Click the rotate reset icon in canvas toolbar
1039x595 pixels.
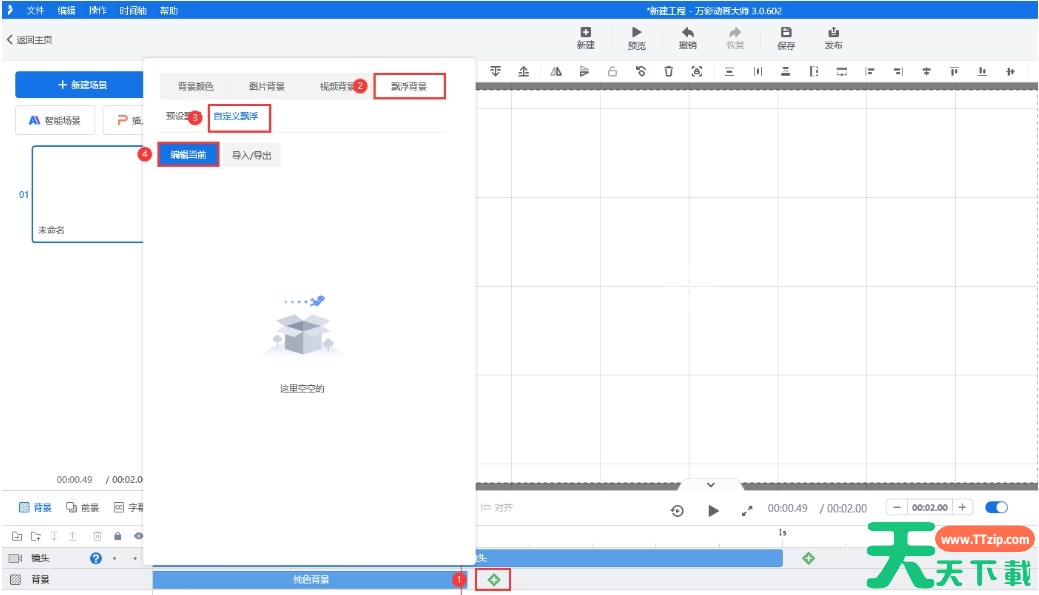click(x=641, y=71)
